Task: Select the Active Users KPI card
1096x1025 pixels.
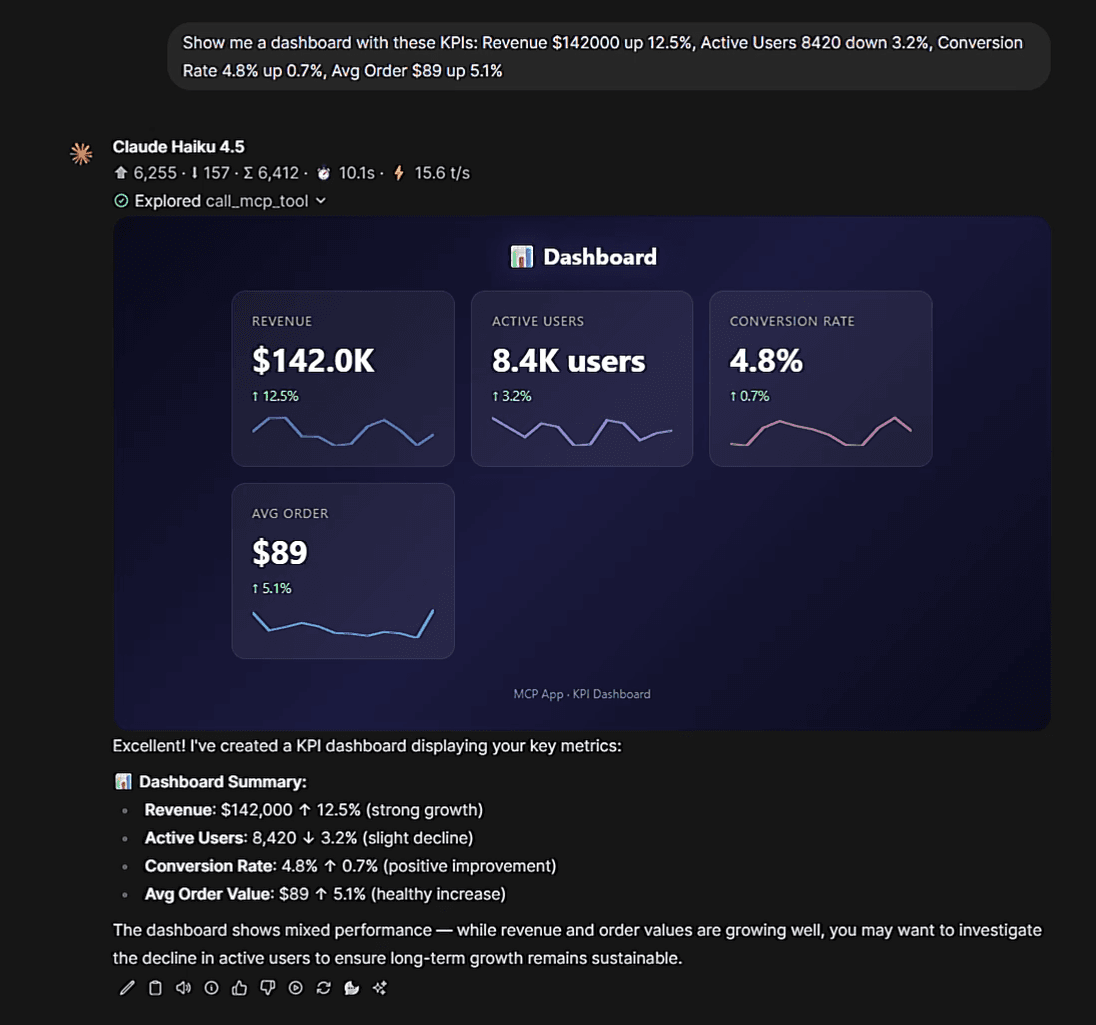Action: pos(582,378)
